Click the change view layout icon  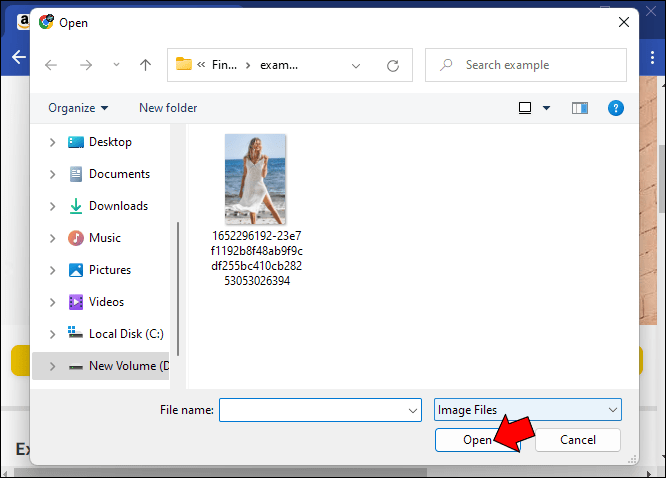pyautogui.click(x=525, y=108)
